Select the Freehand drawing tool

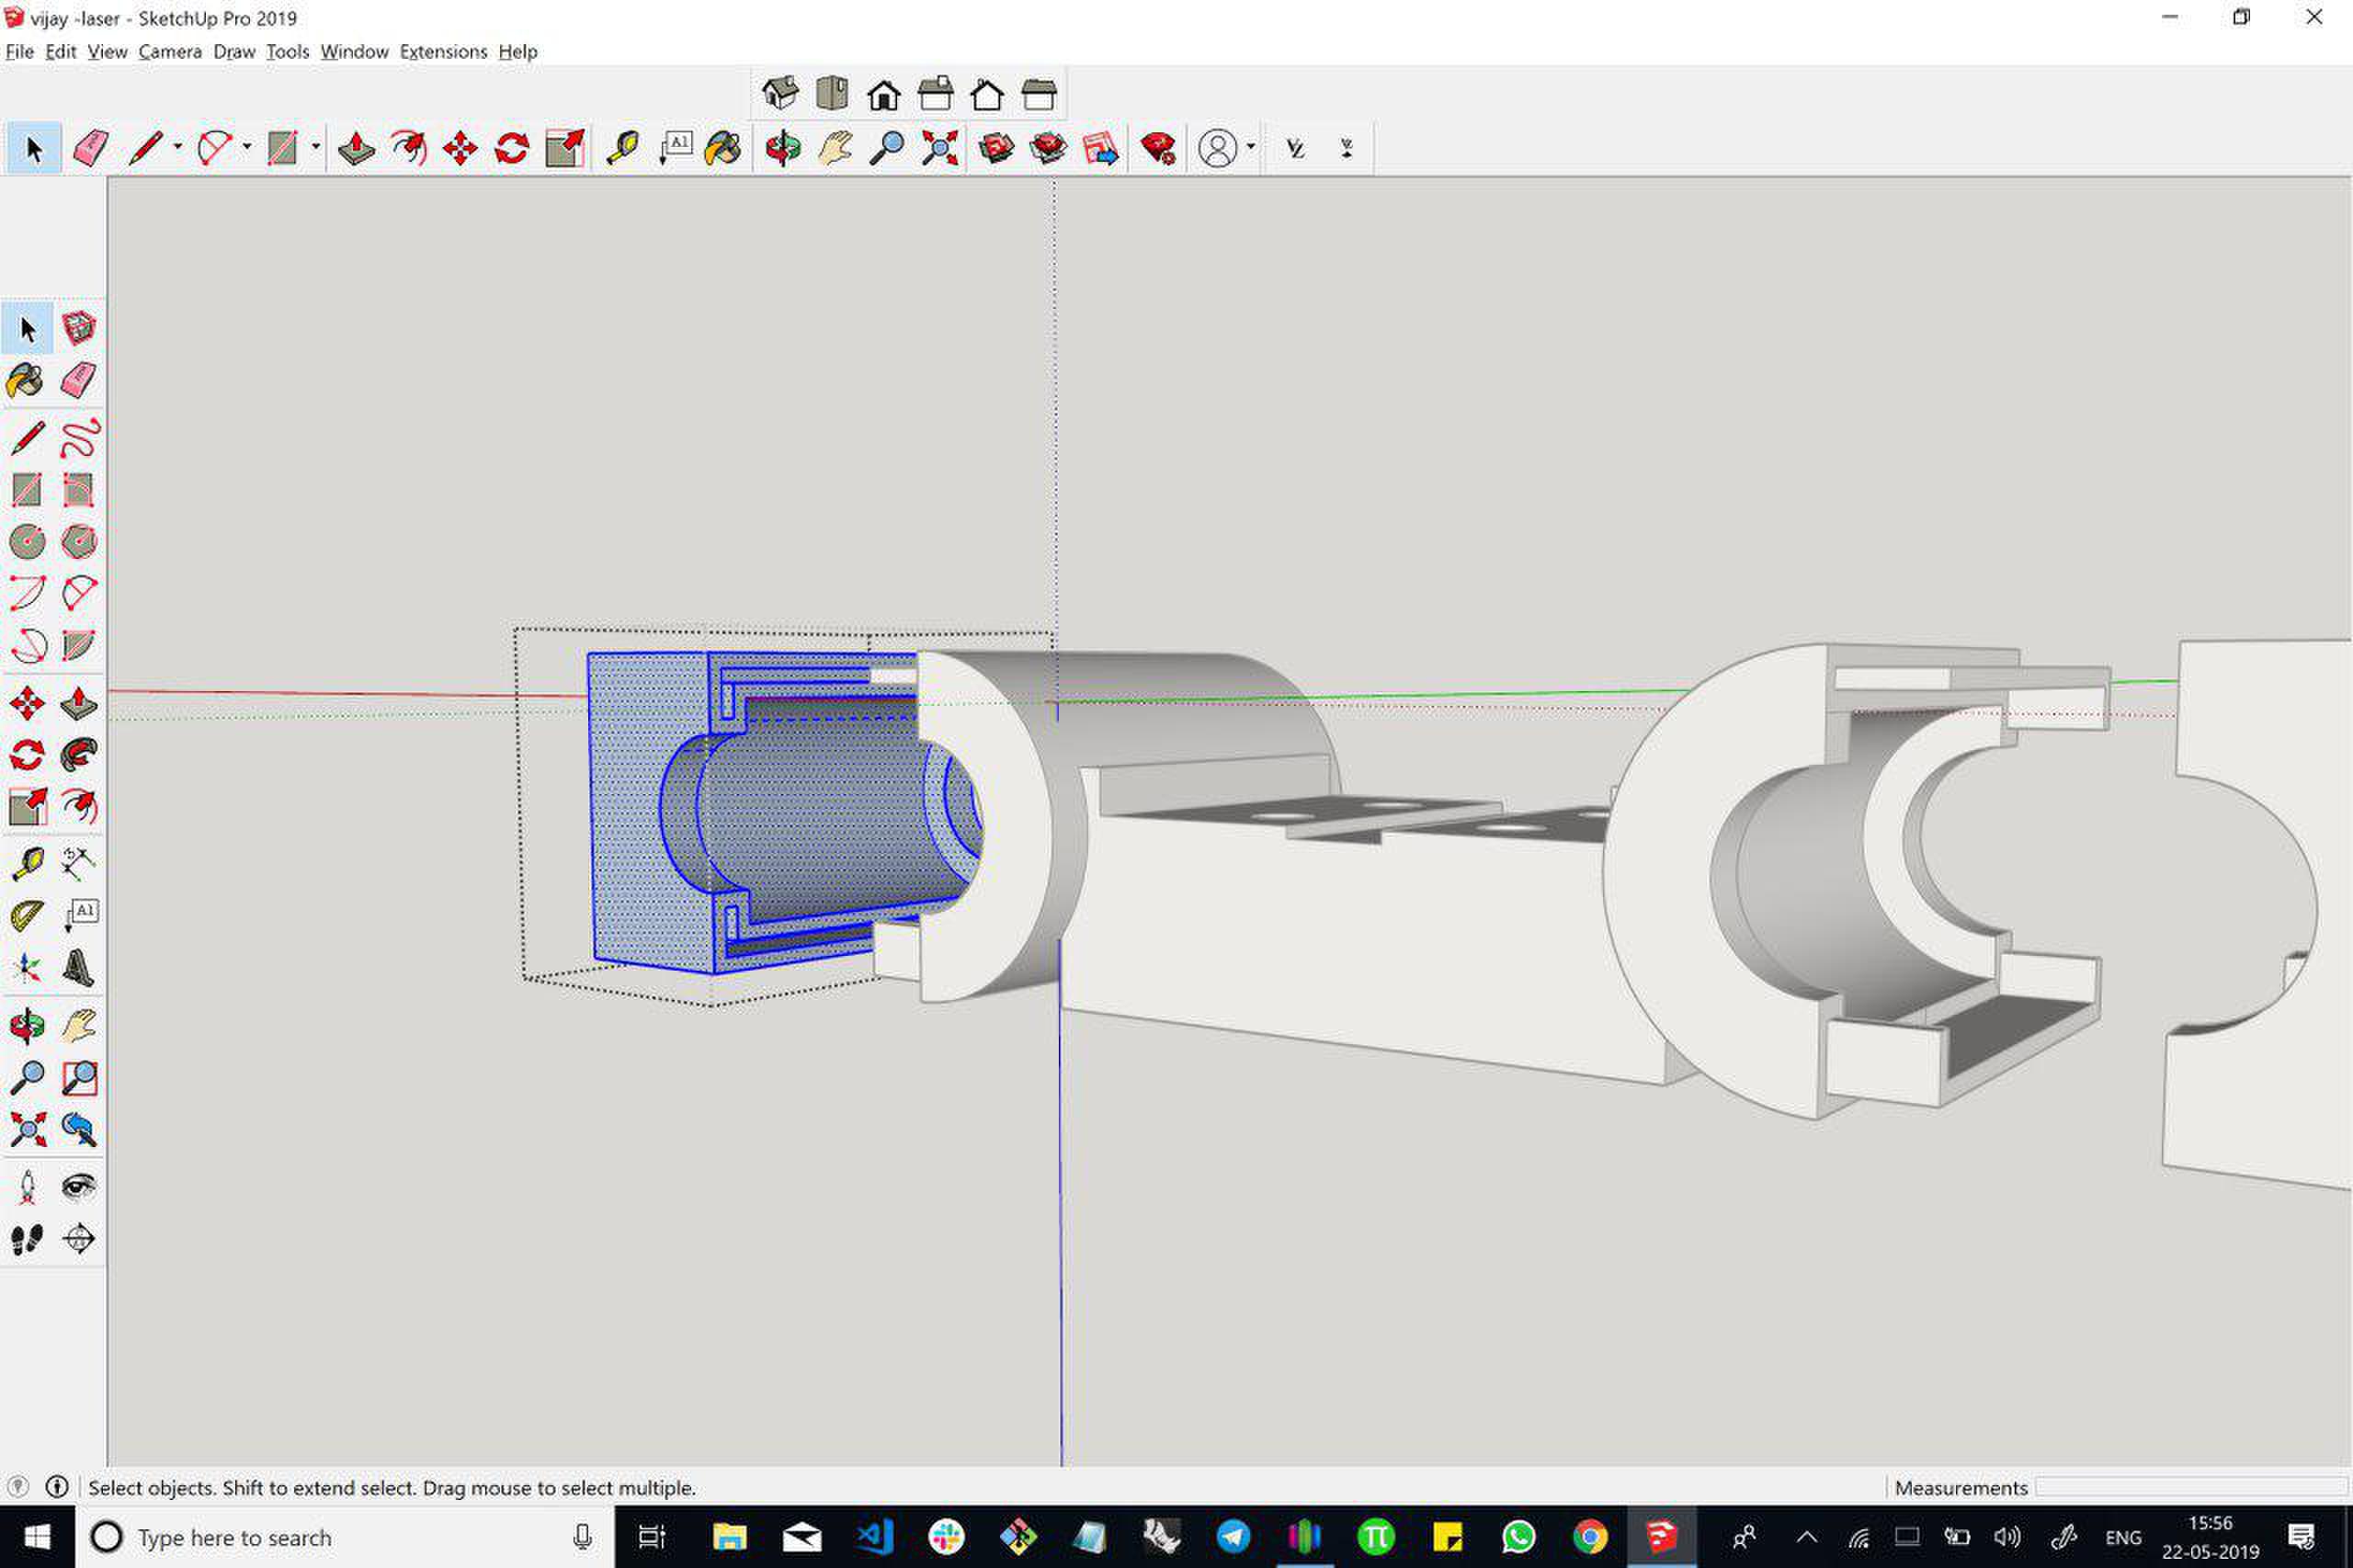click(x=79, y=438)
